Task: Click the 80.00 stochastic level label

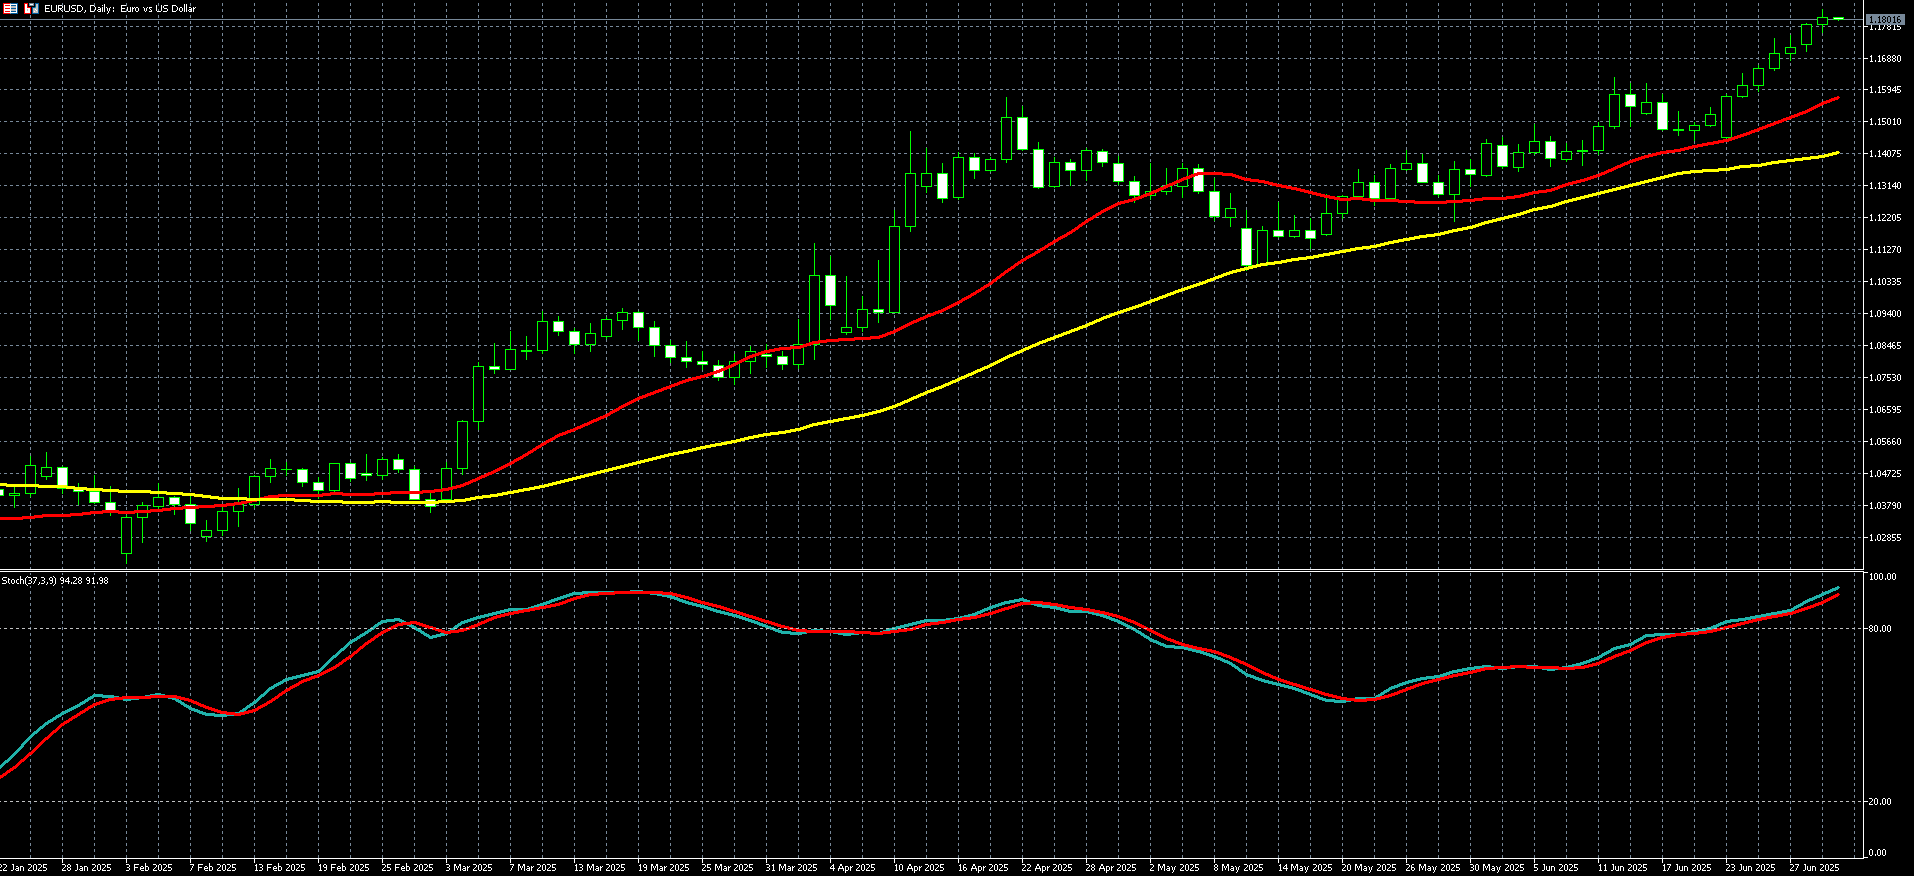Action: pos(1880,629)
